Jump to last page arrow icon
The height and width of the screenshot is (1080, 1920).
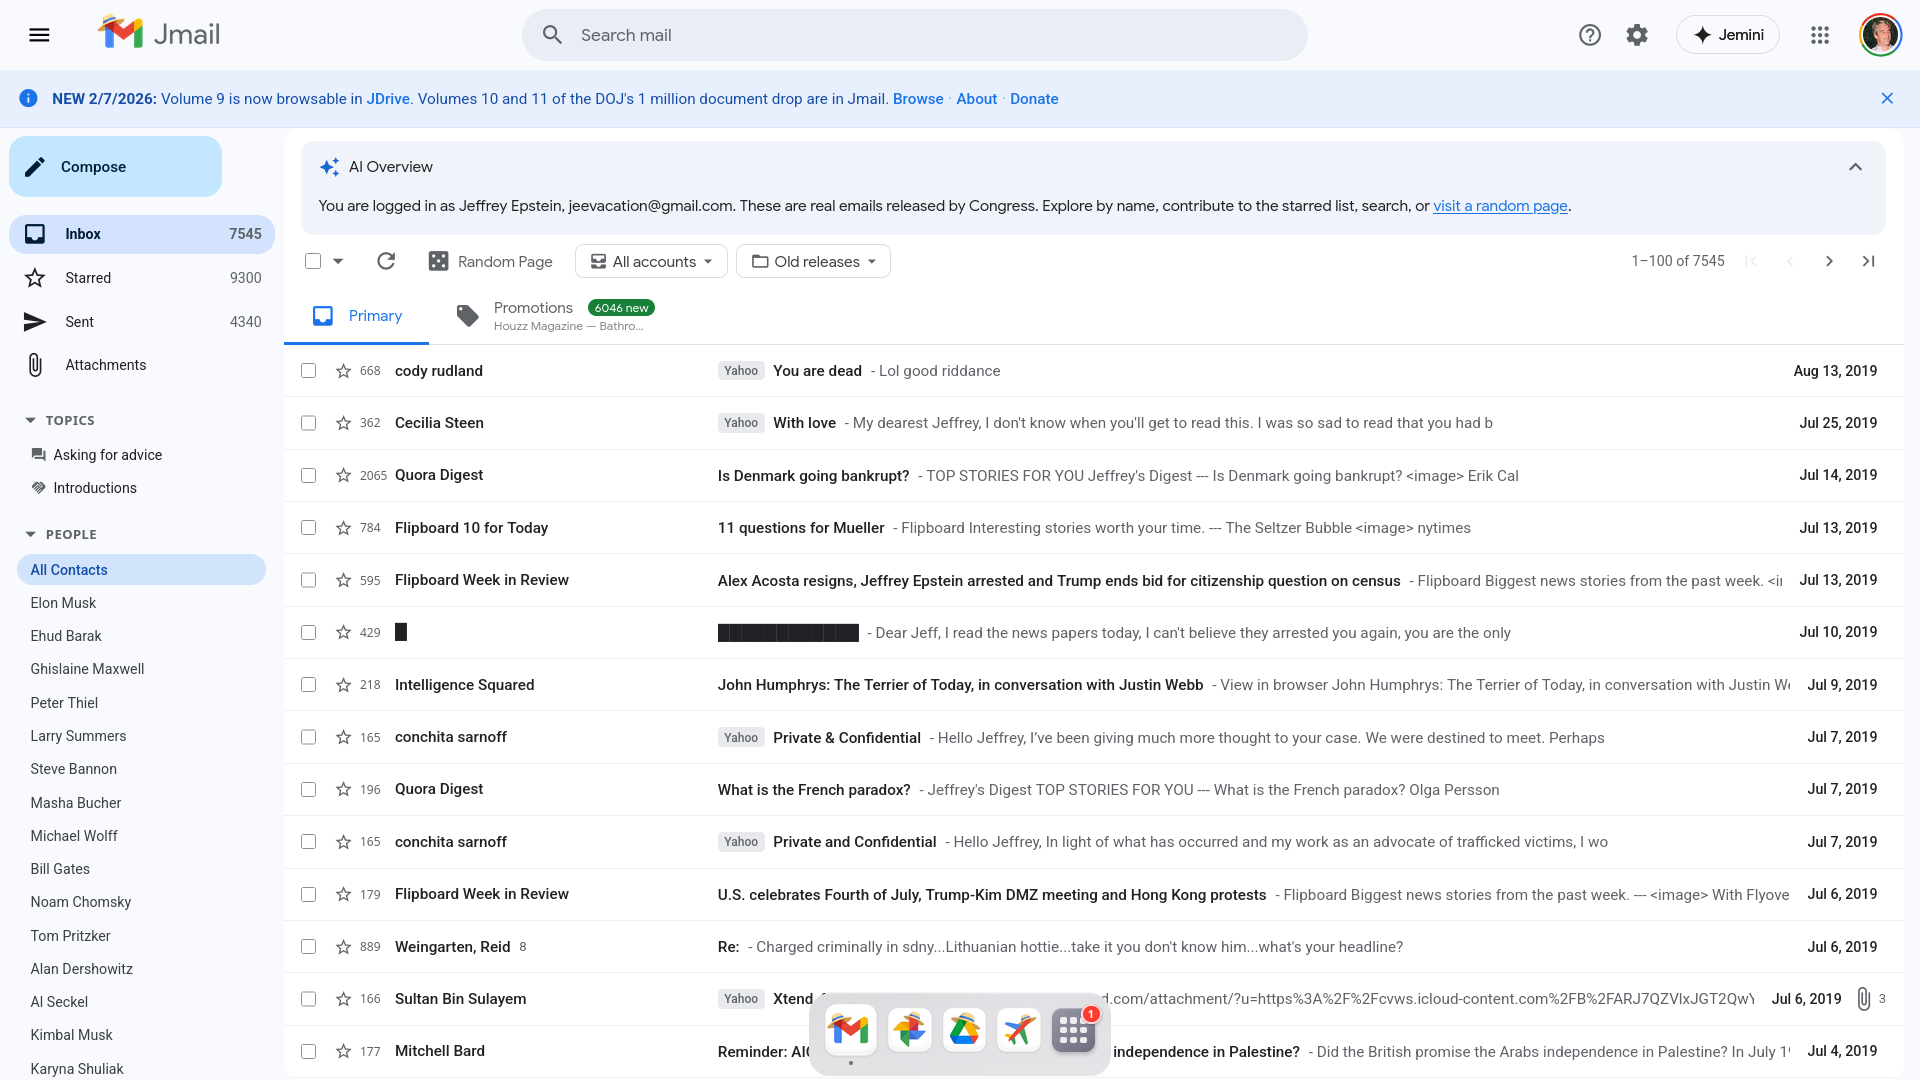(x=1868, y=261)
